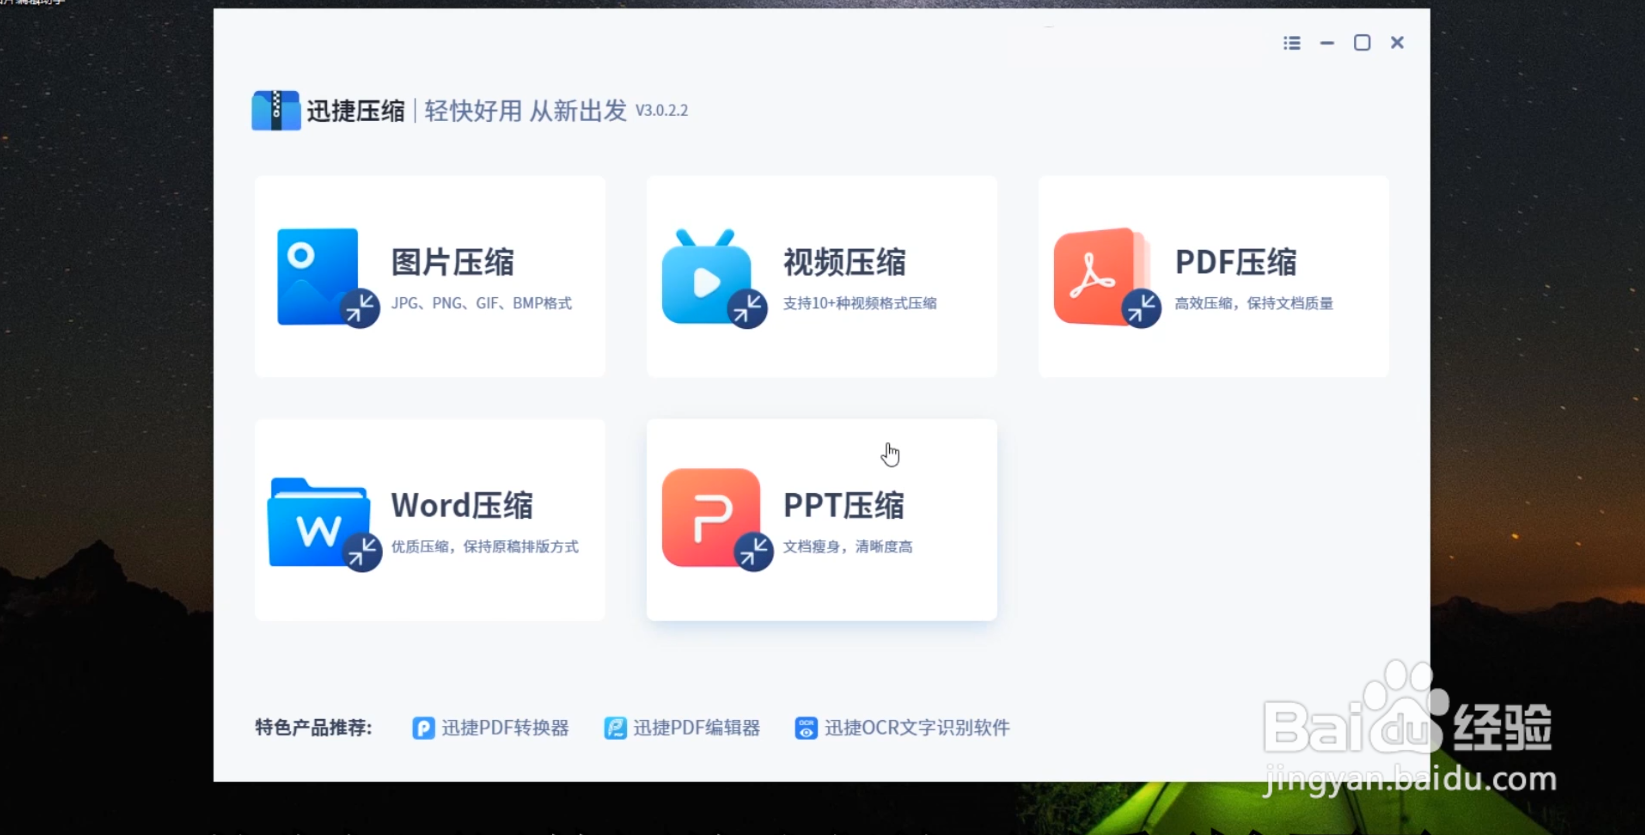Click the 迅捷OCR文字识别软件 product icon
The height and width of the screenshot is (835, 1645).
pyautogui.click(x=806, y=728)
